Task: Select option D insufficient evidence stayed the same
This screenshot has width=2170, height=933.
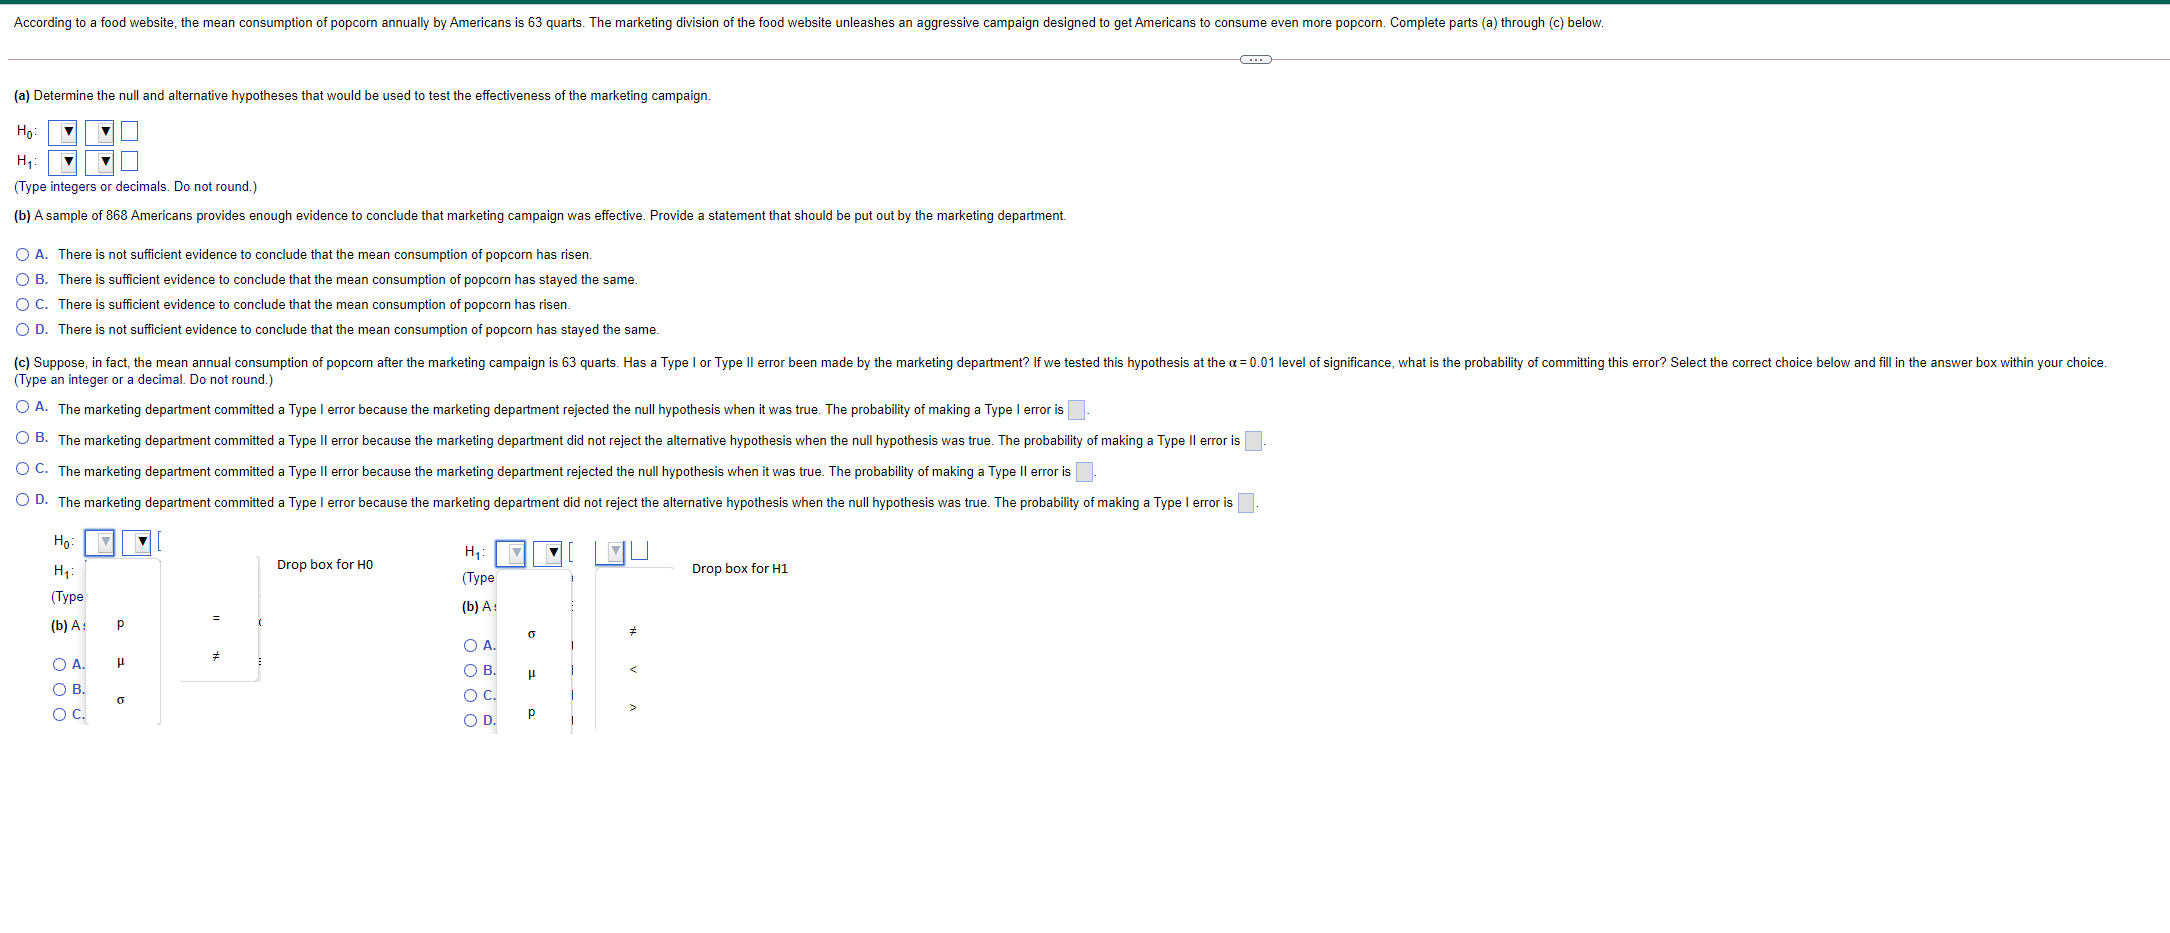Action: 22,329
